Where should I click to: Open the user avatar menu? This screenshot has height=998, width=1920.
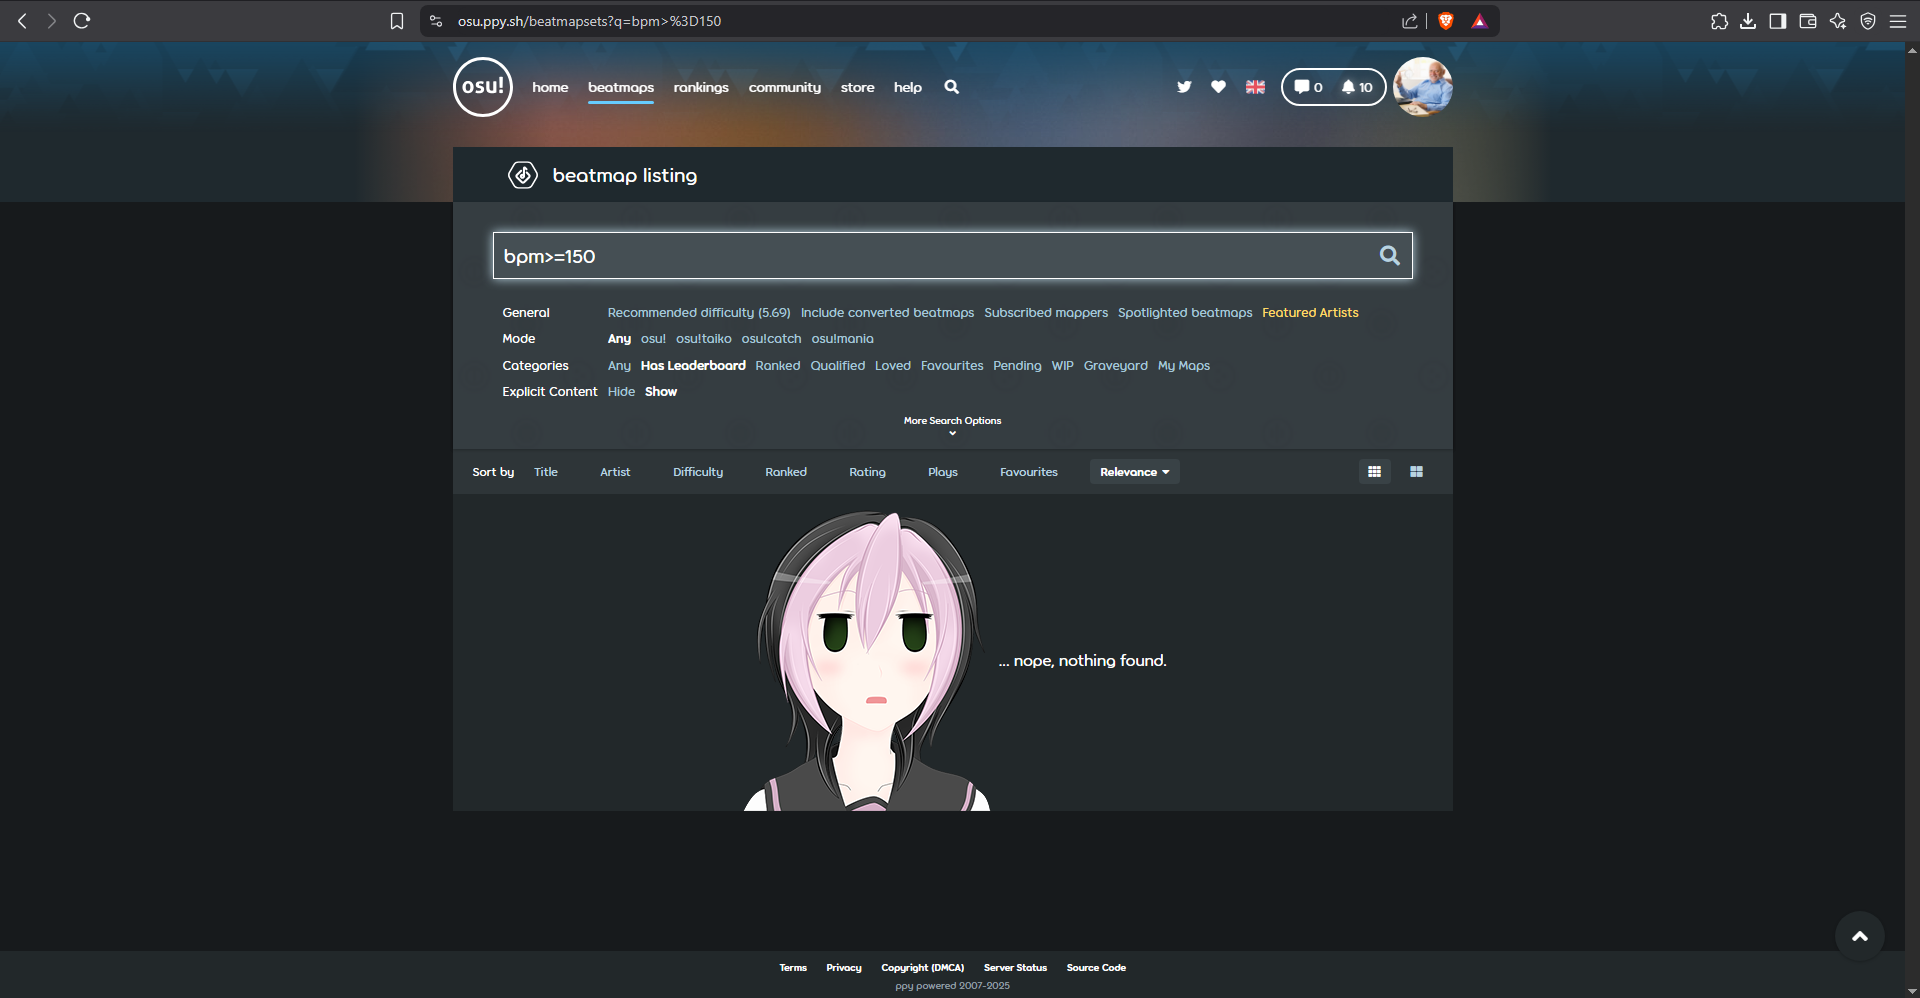1423,87
